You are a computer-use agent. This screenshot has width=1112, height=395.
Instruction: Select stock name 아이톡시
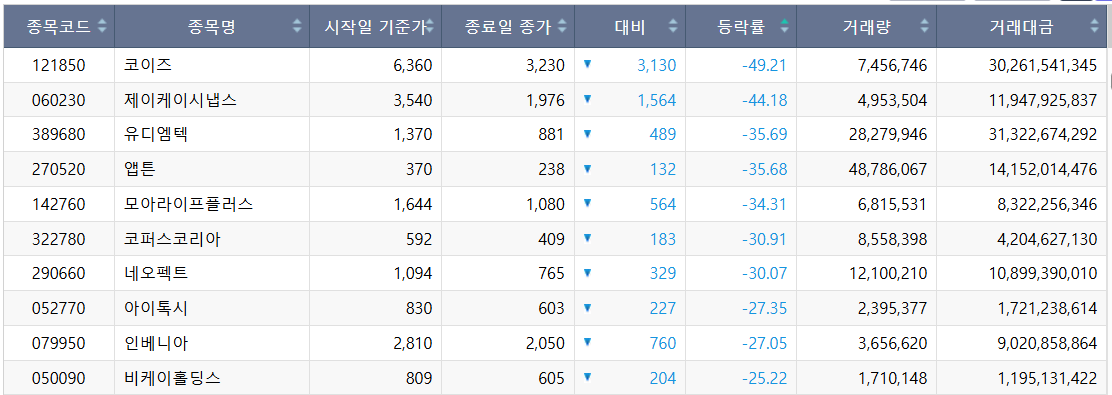tap(156, 308)
